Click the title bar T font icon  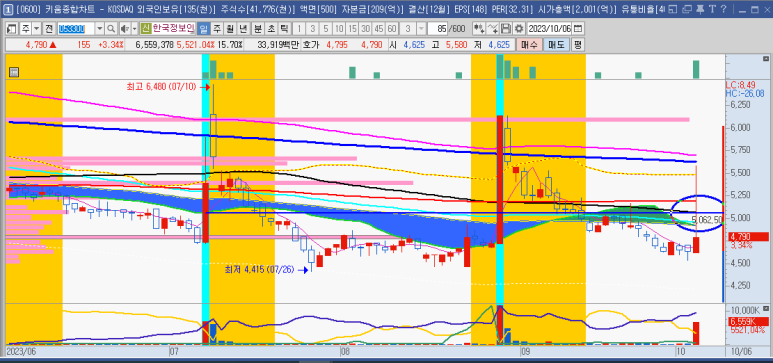[x=712, y=9]
